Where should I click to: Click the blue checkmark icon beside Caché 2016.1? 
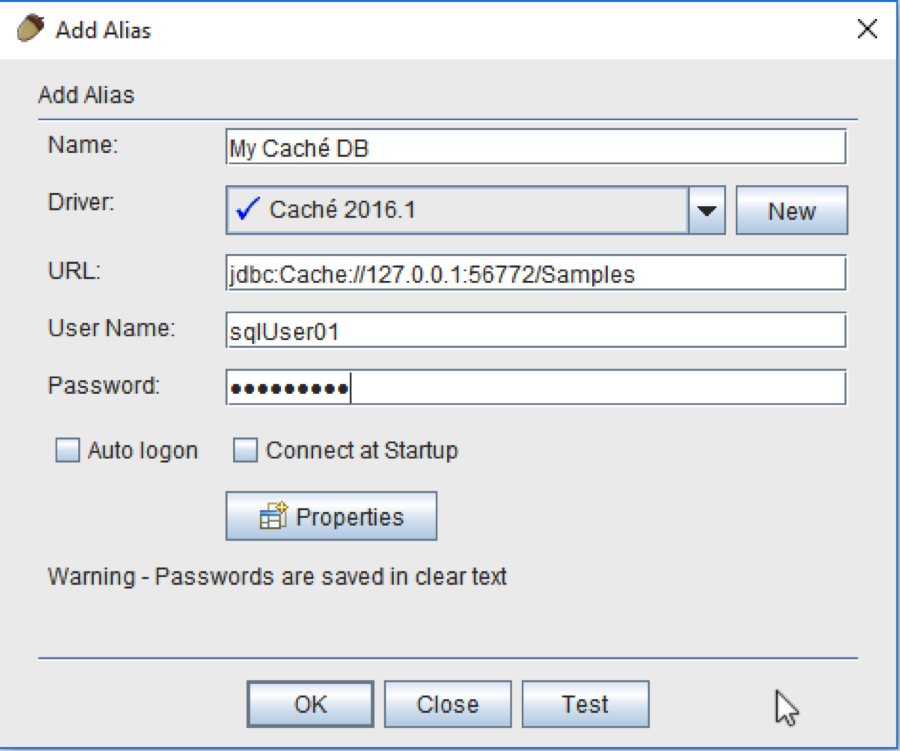tap(246, 210)
